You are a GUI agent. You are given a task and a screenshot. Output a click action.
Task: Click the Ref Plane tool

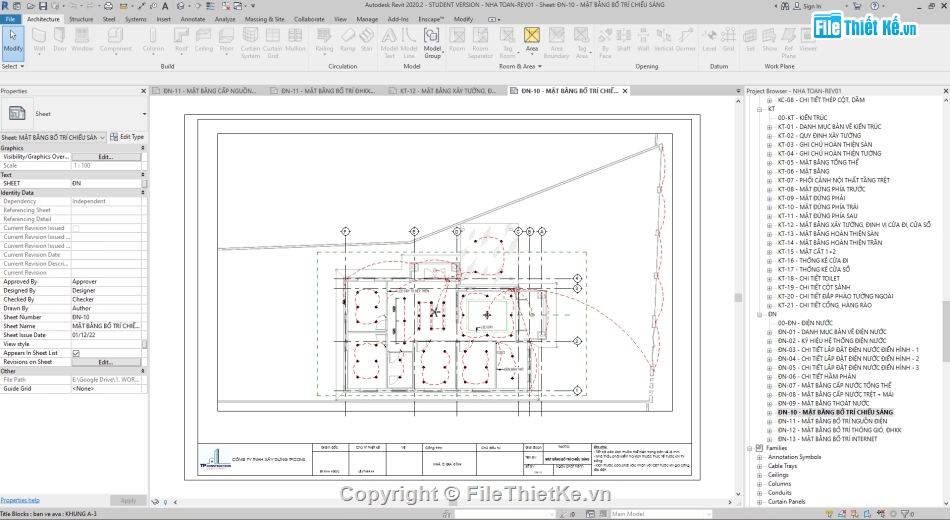pos(788,42)
